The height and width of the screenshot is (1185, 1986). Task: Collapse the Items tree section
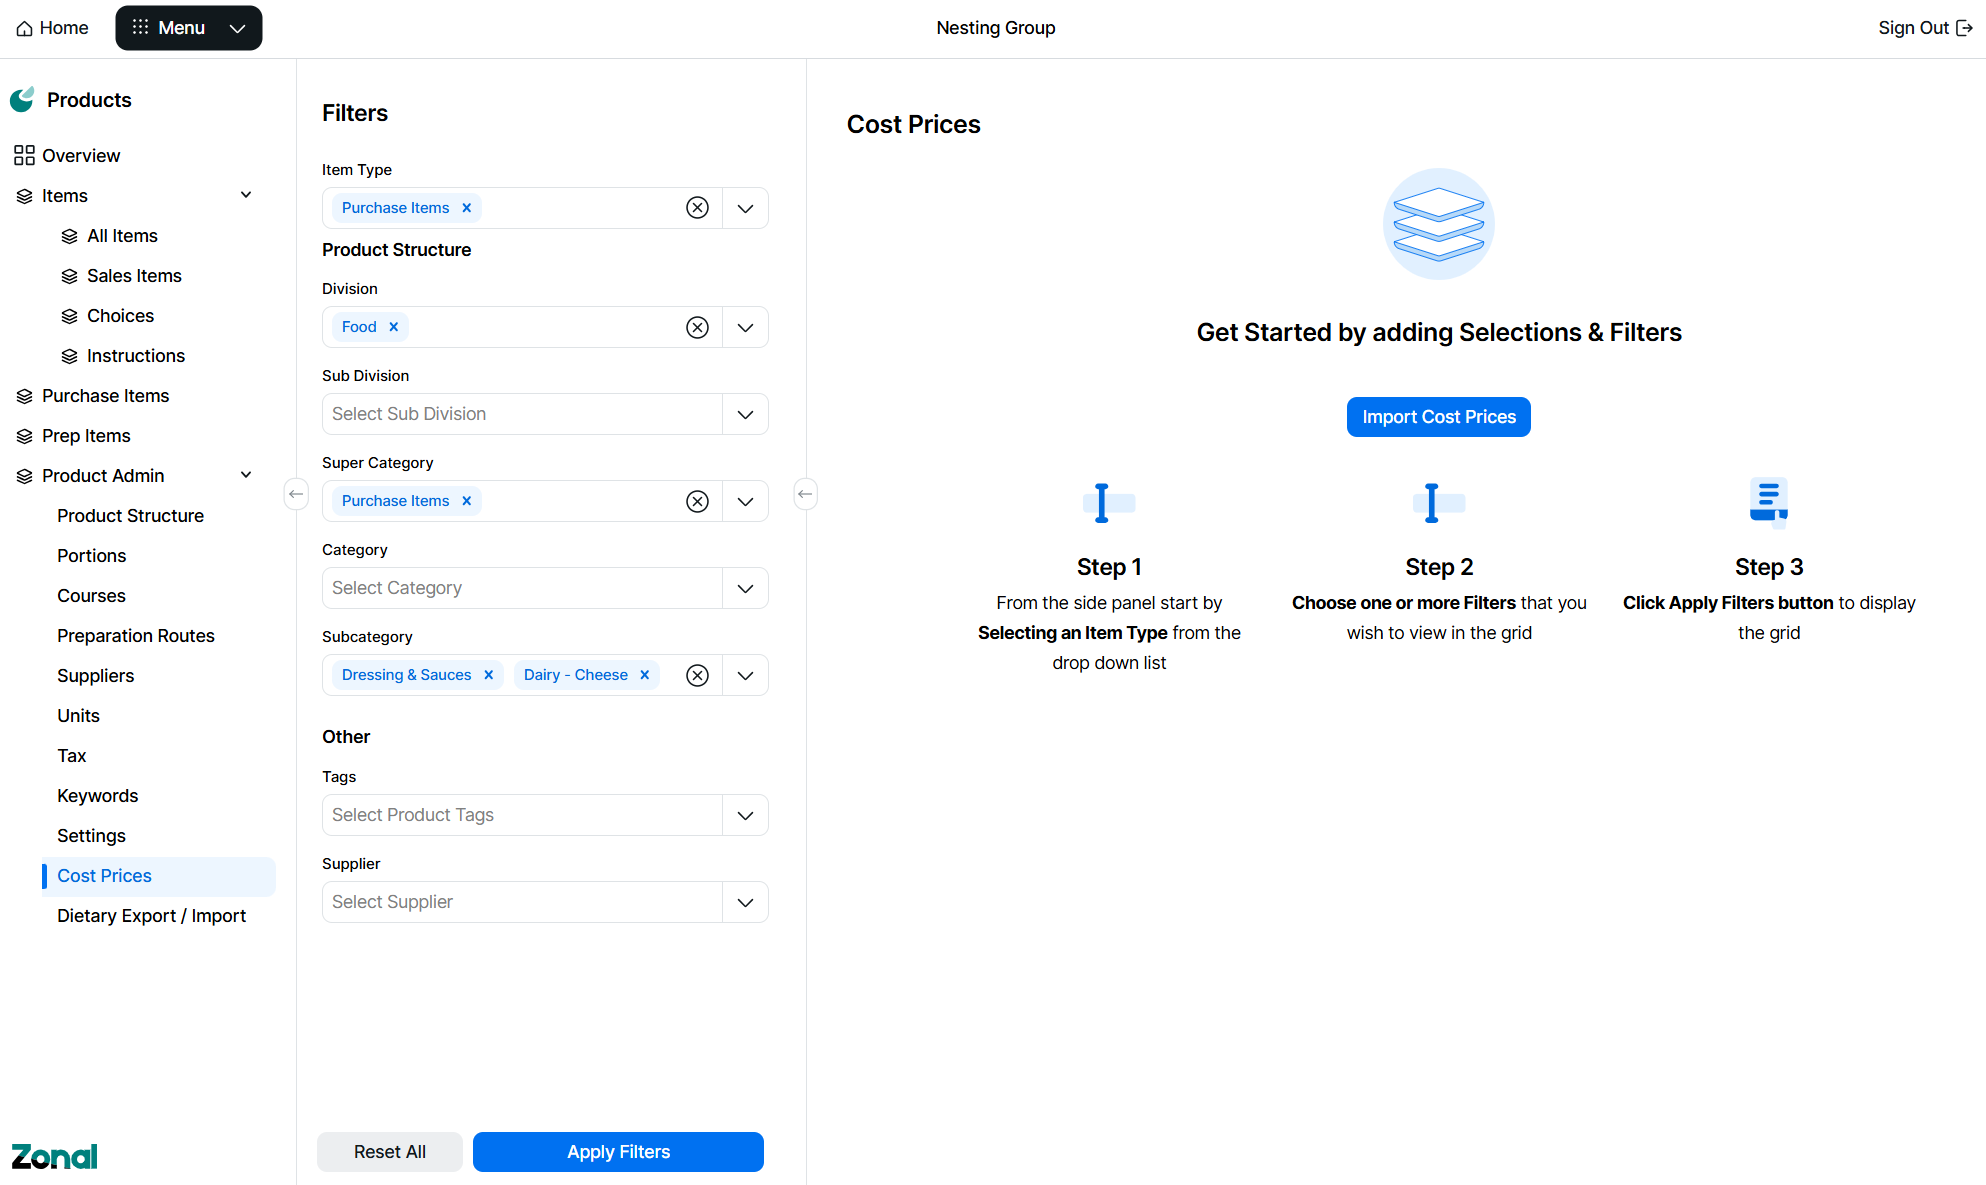point(246,195)
